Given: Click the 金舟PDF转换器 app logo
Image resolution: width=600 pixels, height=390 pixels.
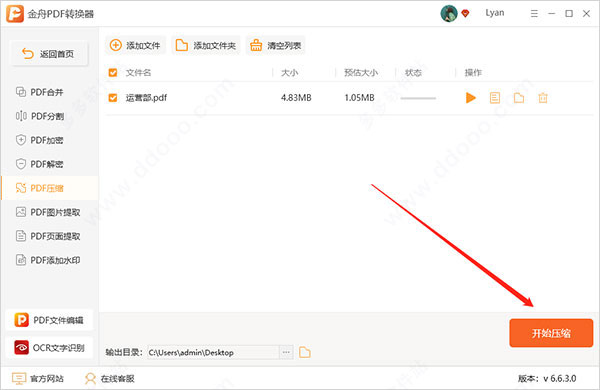Looking at the screenshot, I should tap(15, 14).
